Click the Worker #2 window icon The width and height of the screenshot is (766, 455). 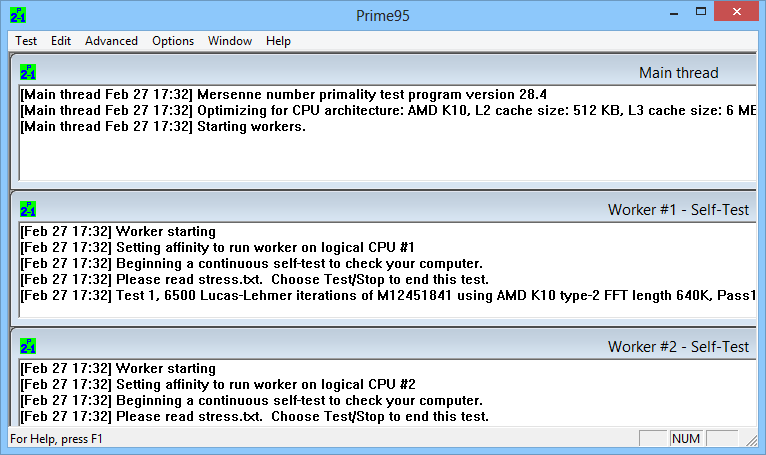(x=28, y=346)
